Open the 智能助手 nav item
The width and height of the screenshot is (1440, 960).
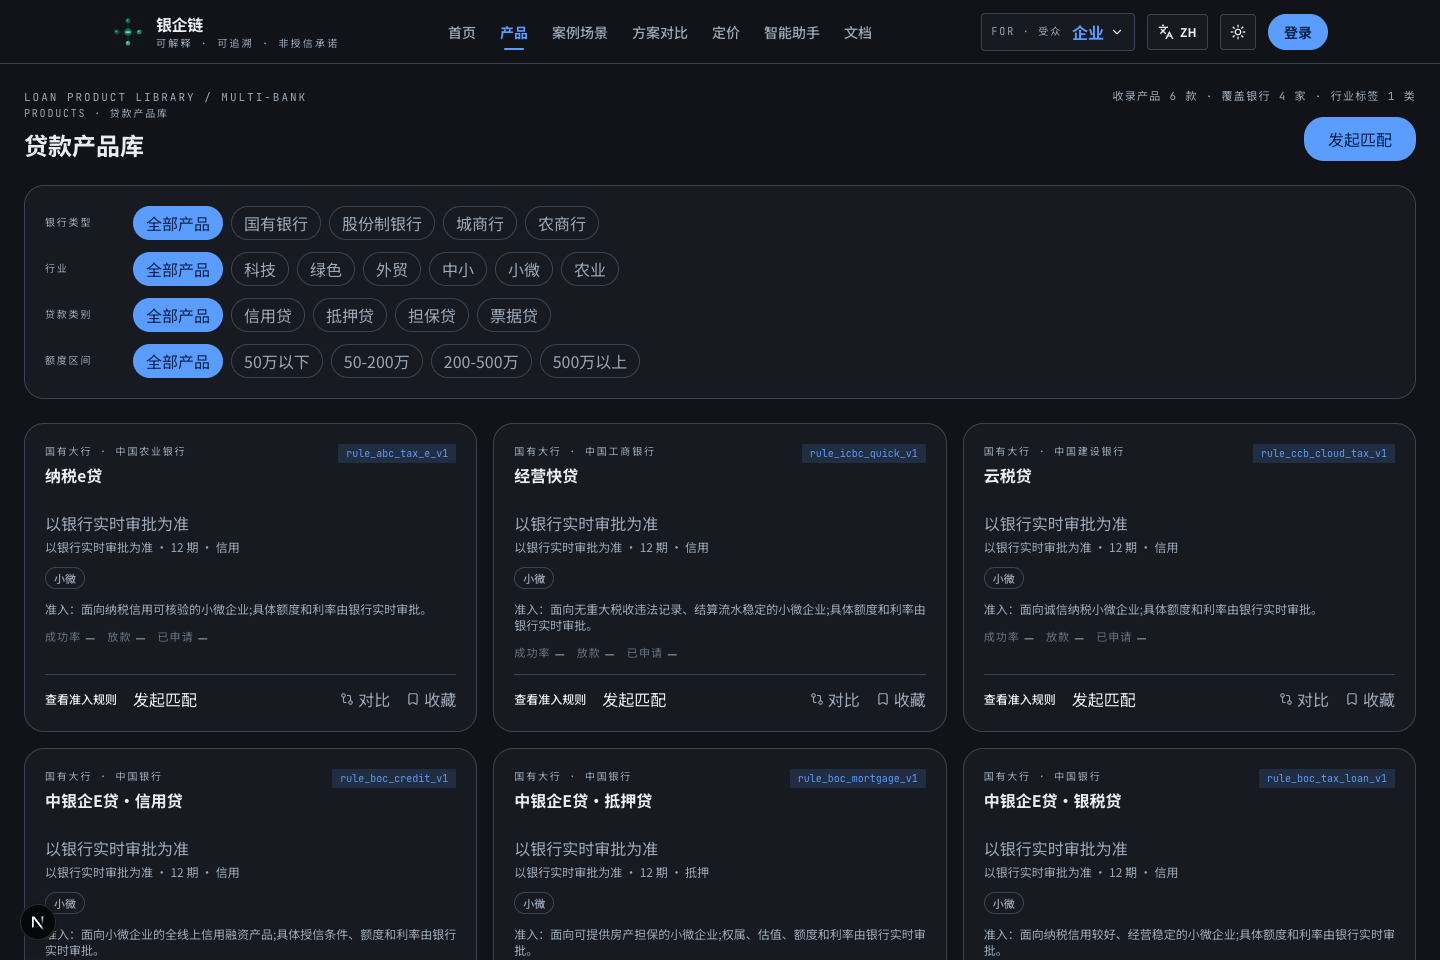click(792, 33)
